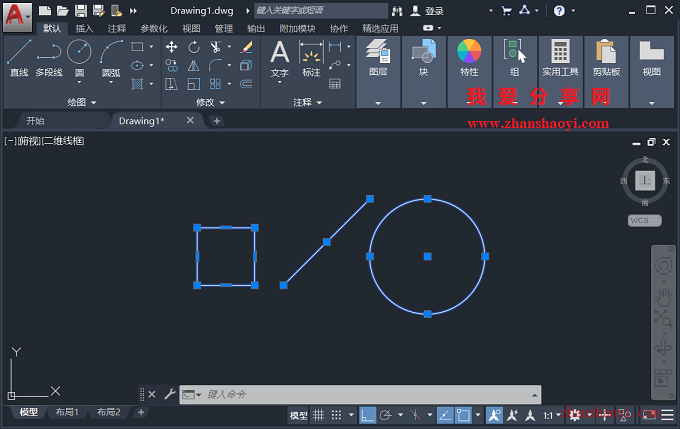Expand the Layers (图层) panel dropdown

[378, 103]
